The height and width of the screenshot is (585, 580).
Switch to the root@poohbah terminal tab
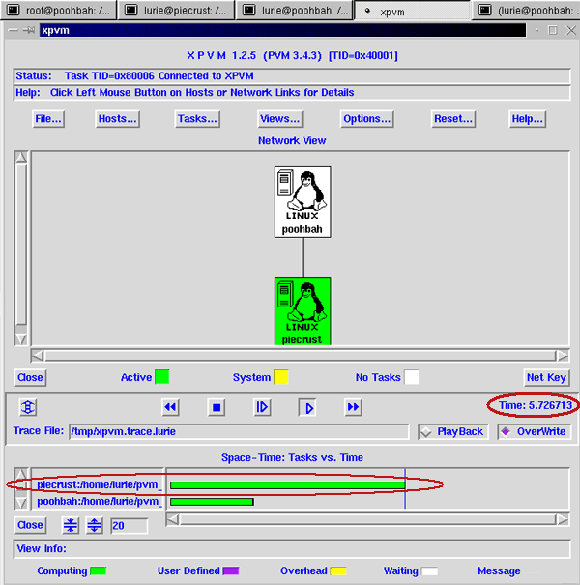59,10
